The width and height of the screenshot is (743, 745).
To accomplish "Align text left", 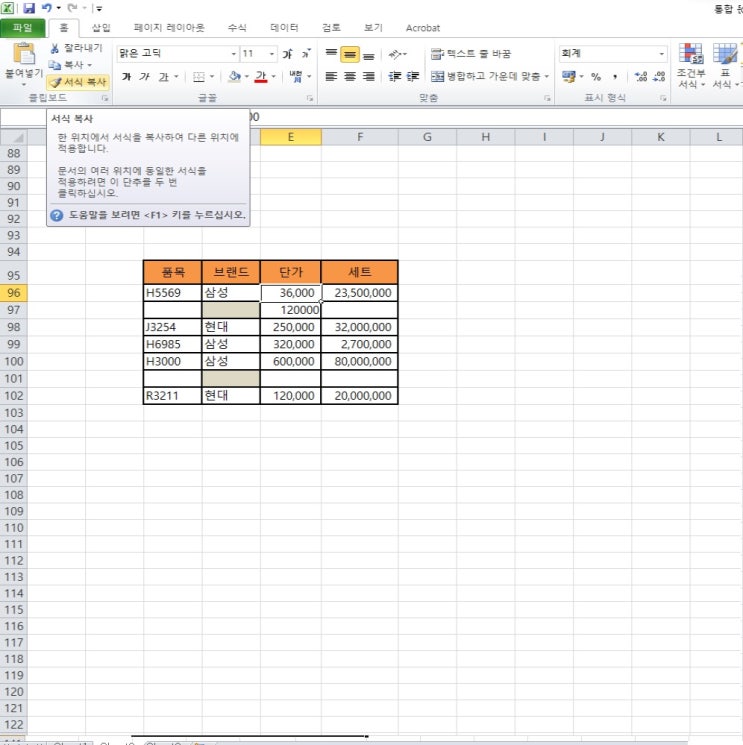I will point(331,76).
